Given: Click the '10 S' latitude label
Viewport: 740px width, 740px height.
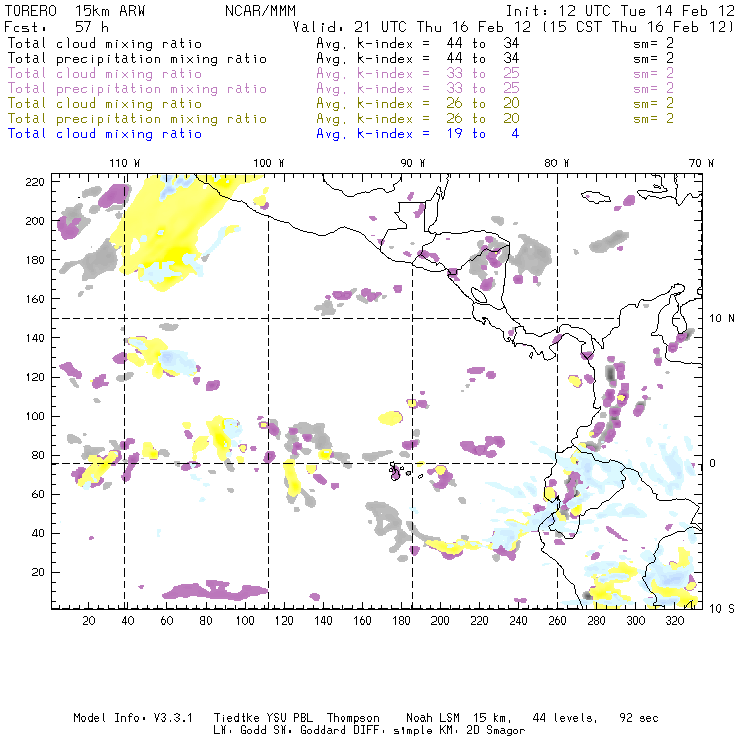Looking at the screenshot, I should tap(722, 608).
